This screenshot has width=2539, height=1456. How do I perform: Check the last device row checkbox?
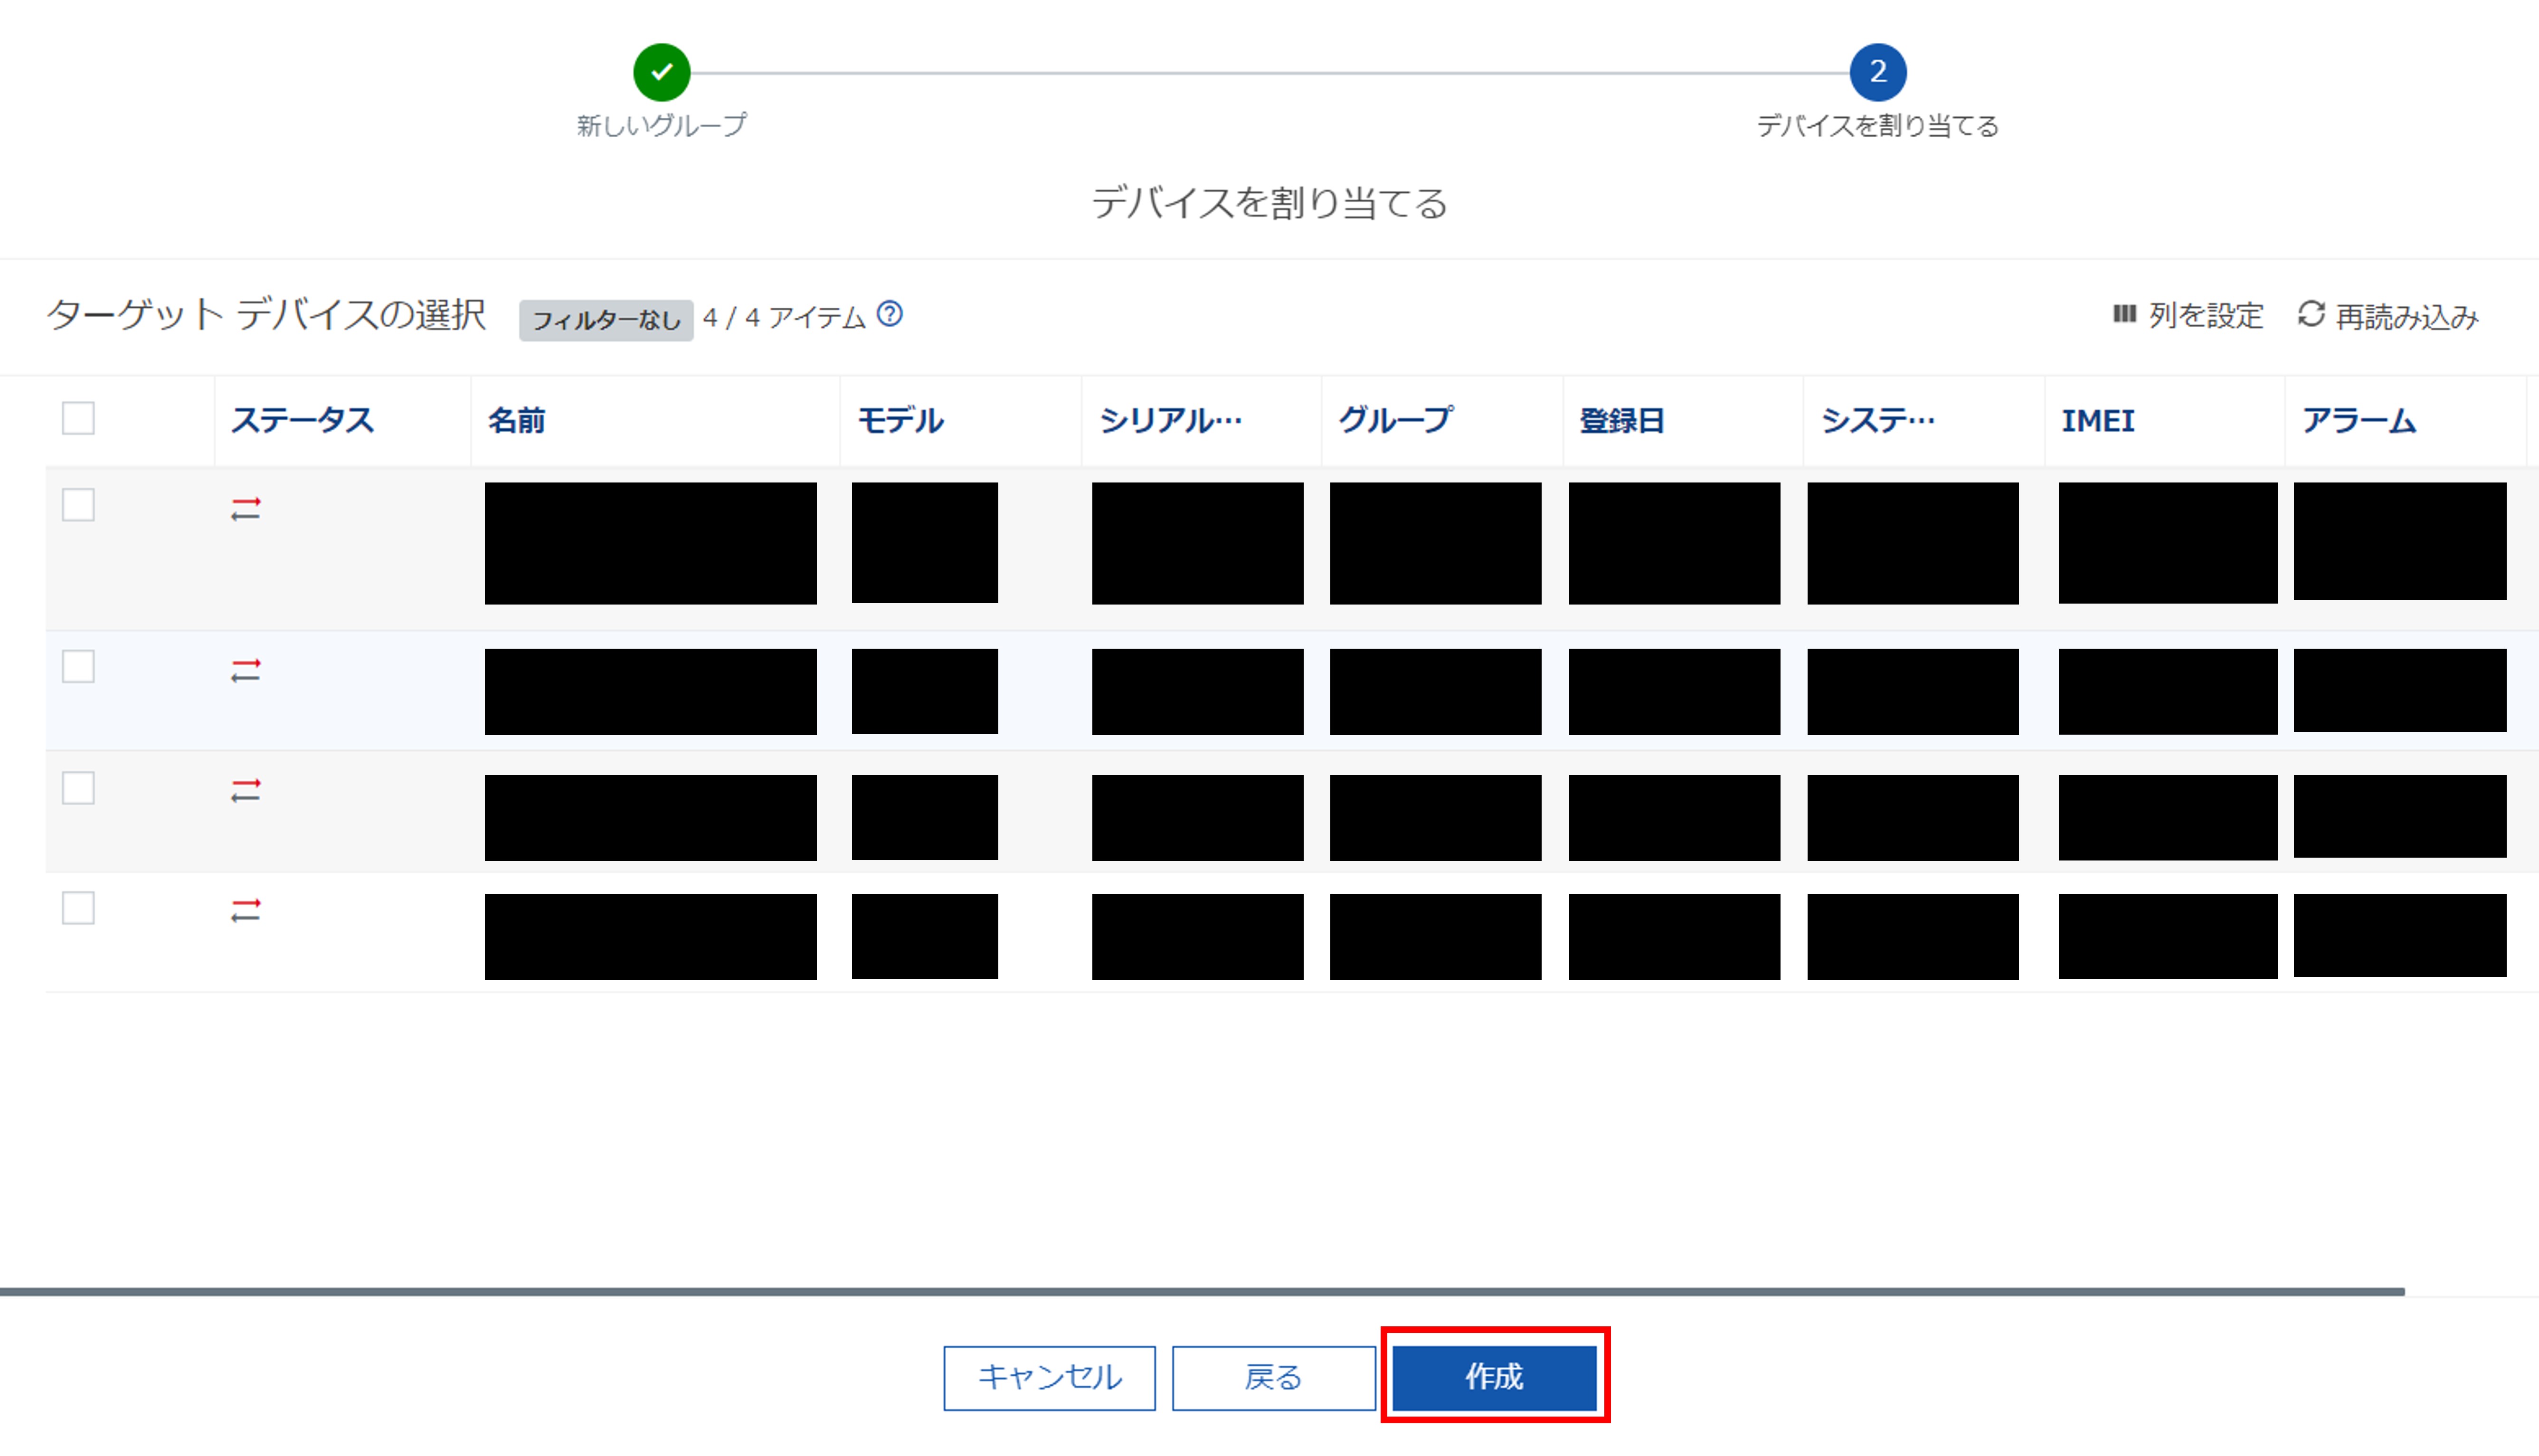click(78, 908)
